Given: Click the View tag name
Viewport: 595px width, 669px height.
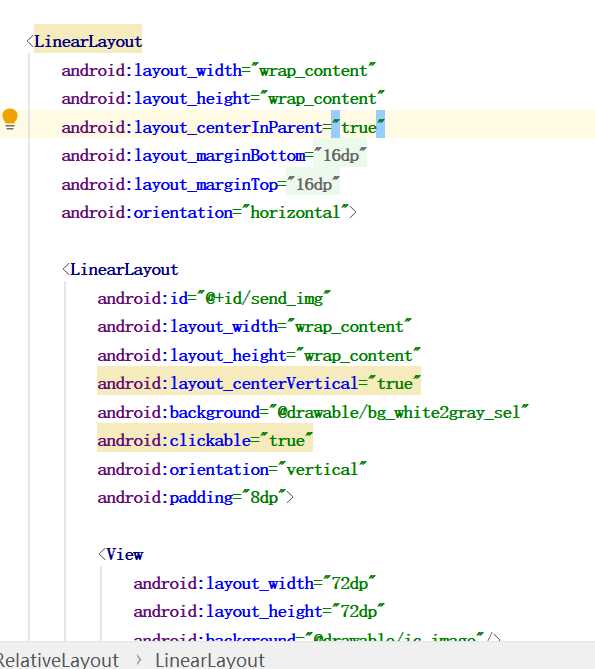Looking at the screenshot, I should pos(125,555).
